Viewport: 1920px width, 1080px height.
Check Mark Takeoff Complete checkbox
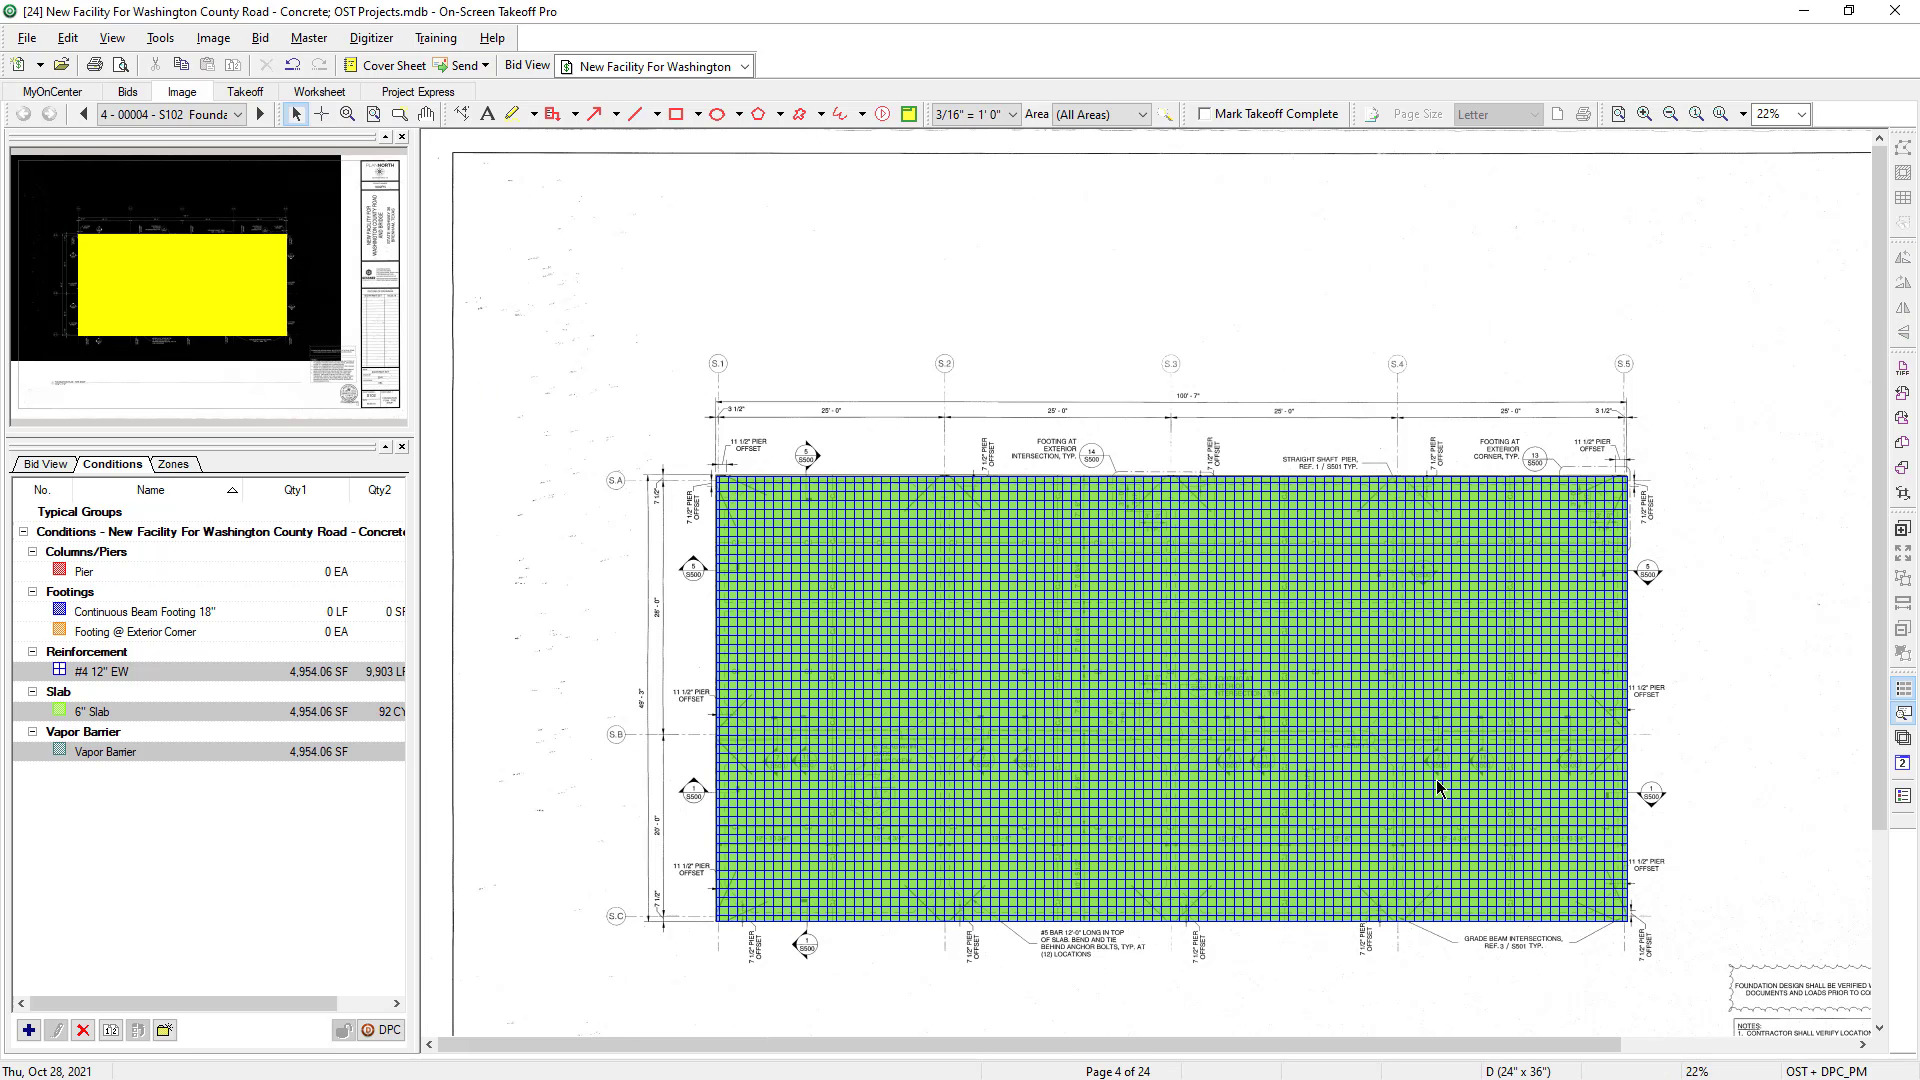coord(1204,114)
